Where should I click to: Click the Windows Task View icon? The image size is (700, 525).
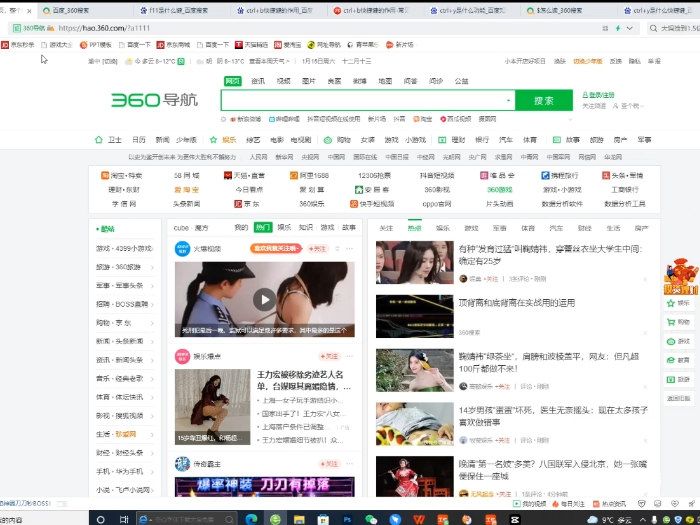tap(124, 519)
